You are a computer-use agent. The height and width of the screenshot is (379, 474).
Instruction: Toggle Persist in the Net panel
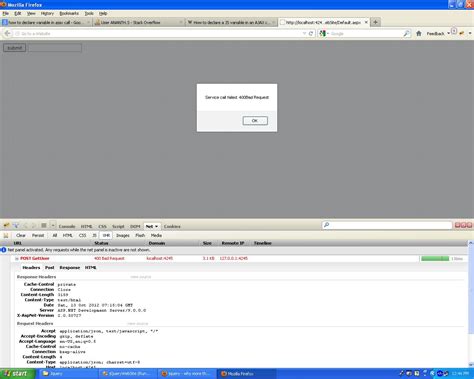click(38, 235)
